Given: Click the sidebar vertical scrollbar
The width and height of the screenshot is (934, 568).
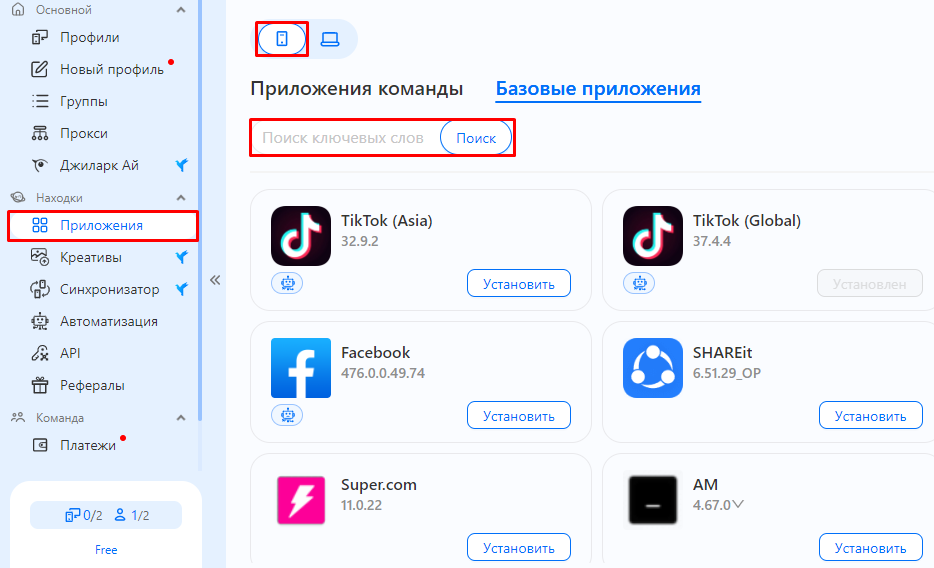Looking at the screenshot, I should (x=200, y=208).
